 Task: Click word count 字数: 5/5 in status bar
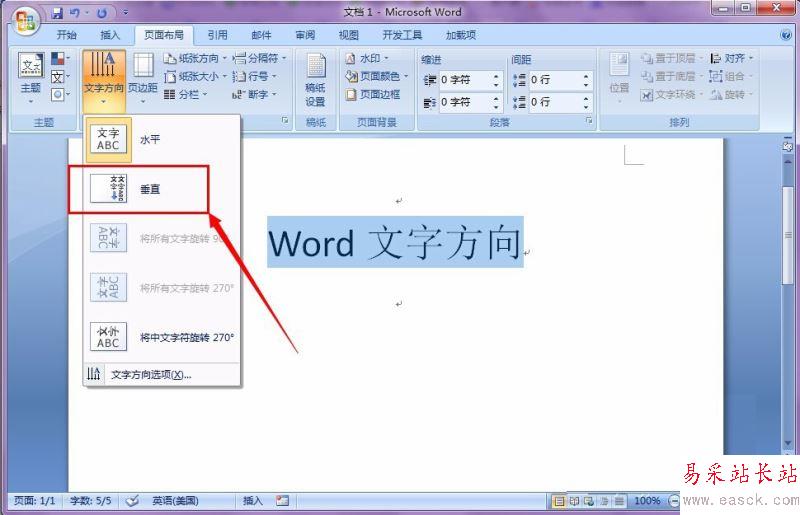90,501
